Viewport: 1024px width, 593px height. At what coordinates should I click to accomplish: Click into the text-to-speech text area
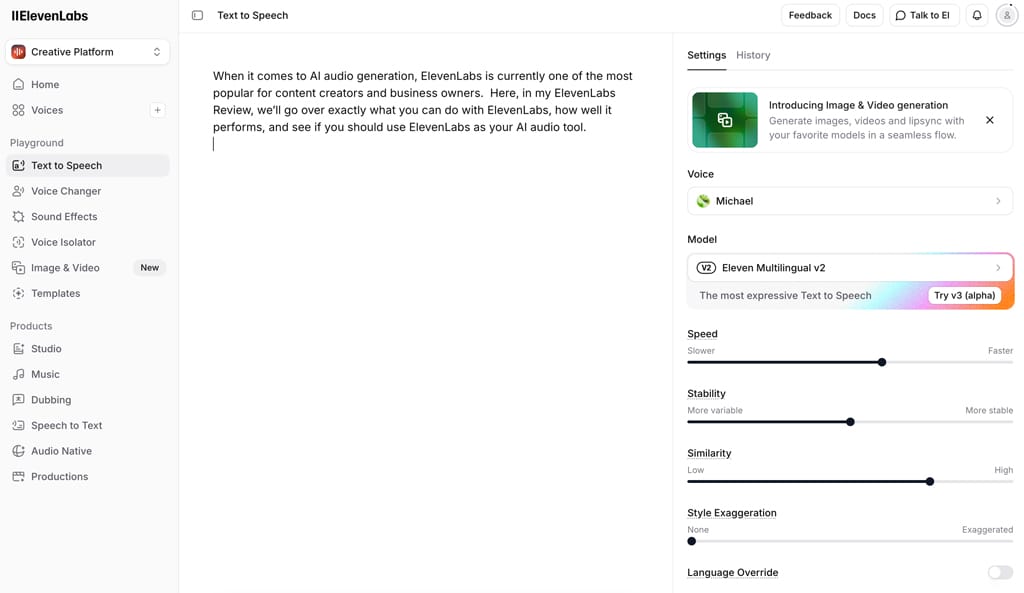click(425, 300)
